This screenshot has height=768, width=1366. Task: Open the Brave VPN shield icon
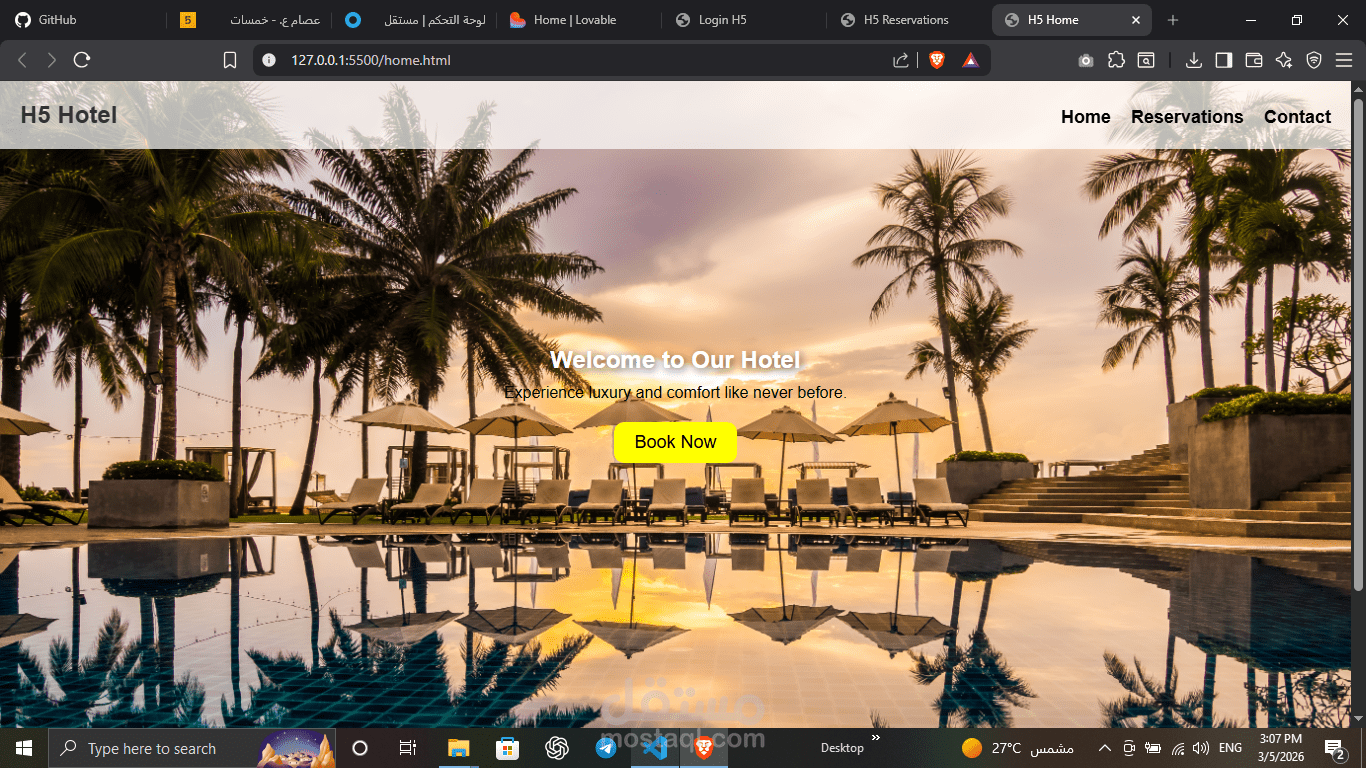click(x=1314, y=60)
